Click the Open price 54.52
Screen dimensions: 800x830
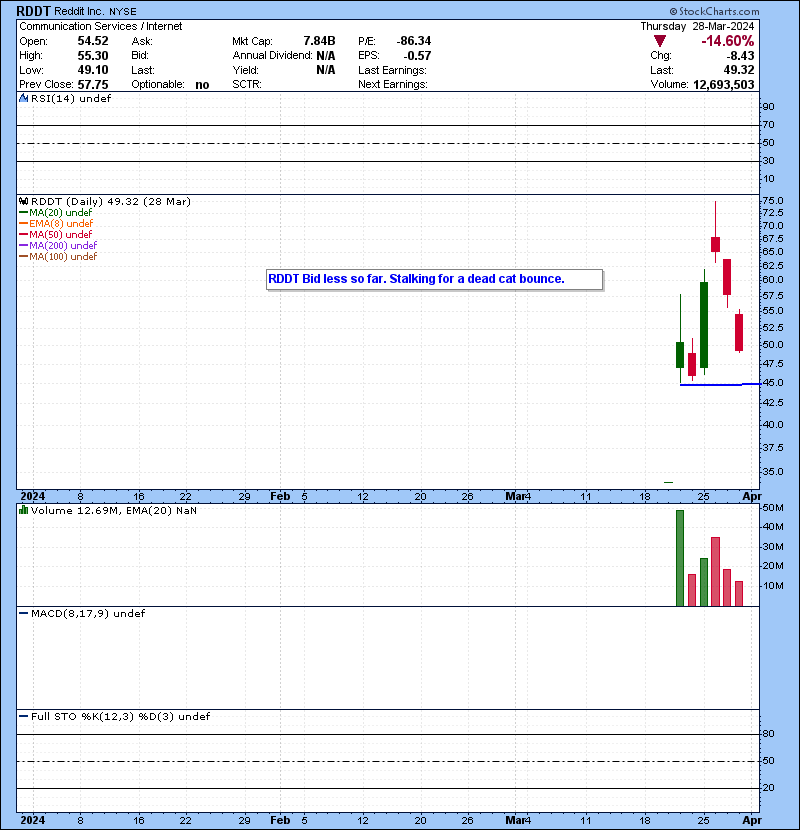93,41
